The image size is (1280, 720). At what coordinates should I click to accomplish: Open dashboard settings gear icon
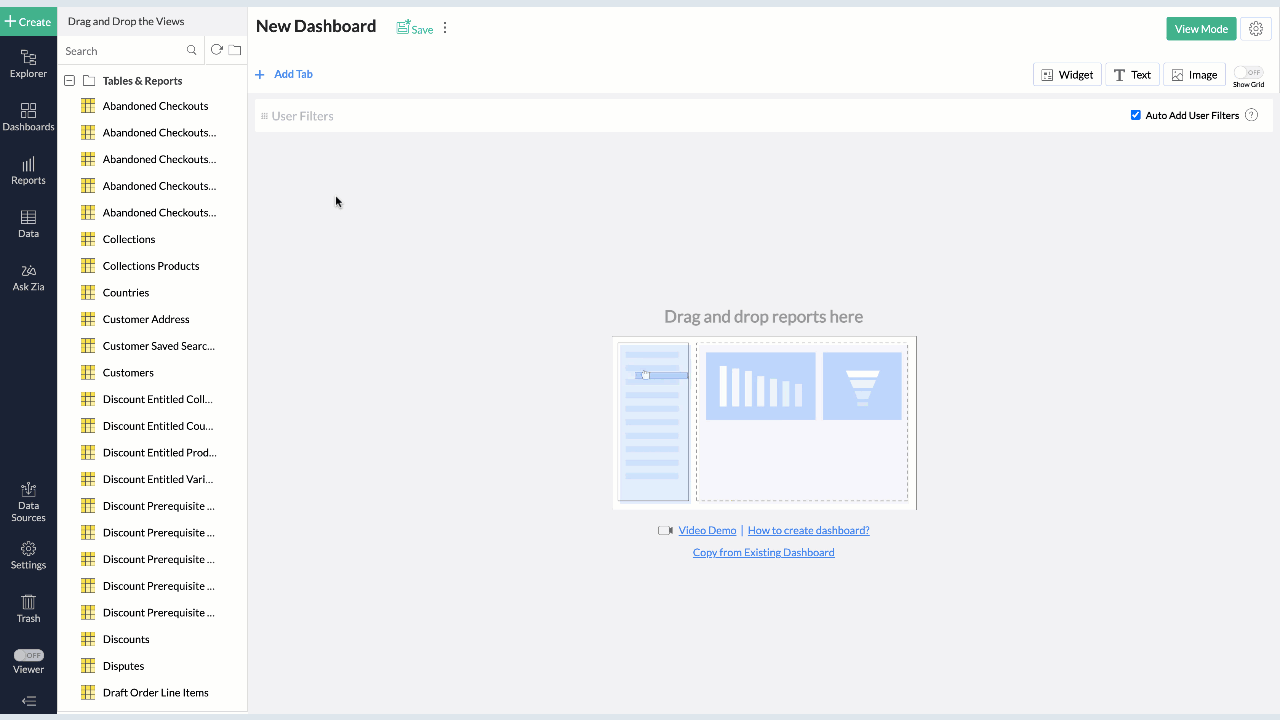pyautogui.click(x=1256, y=29)
